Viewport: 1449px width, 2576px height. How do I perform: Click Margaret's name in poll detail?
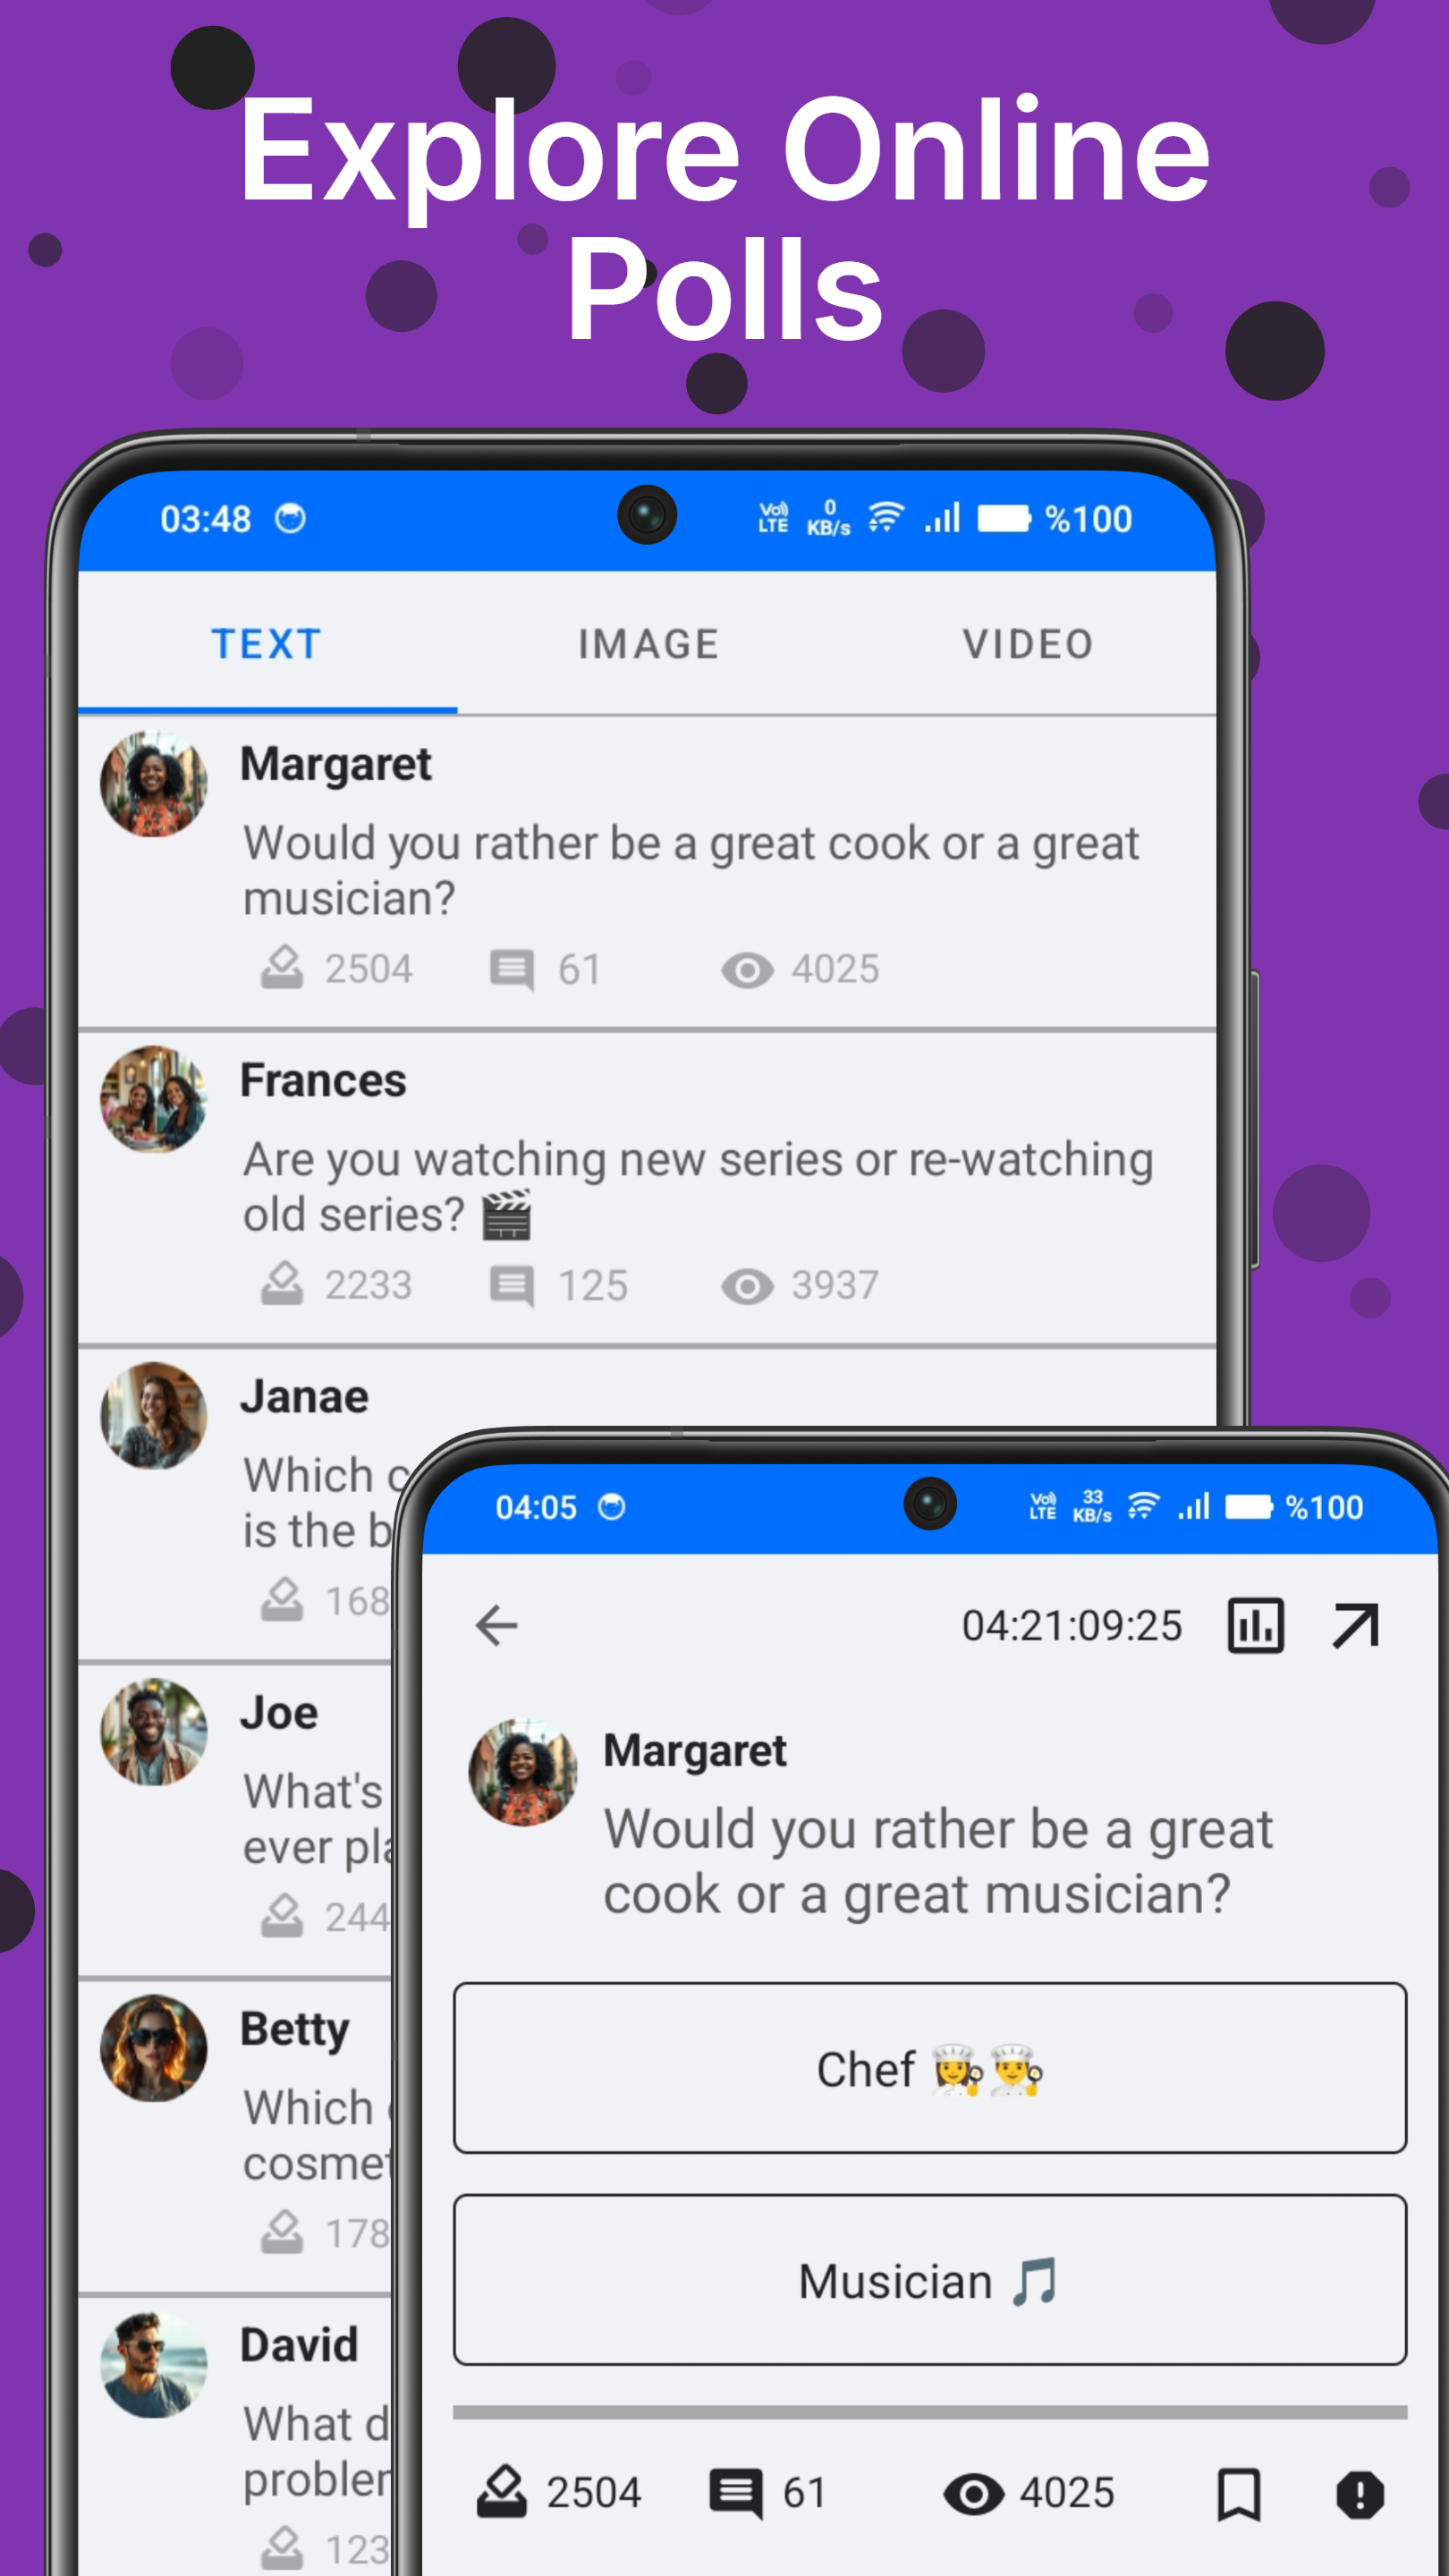pyautogui.click(x=695, y=1751)
